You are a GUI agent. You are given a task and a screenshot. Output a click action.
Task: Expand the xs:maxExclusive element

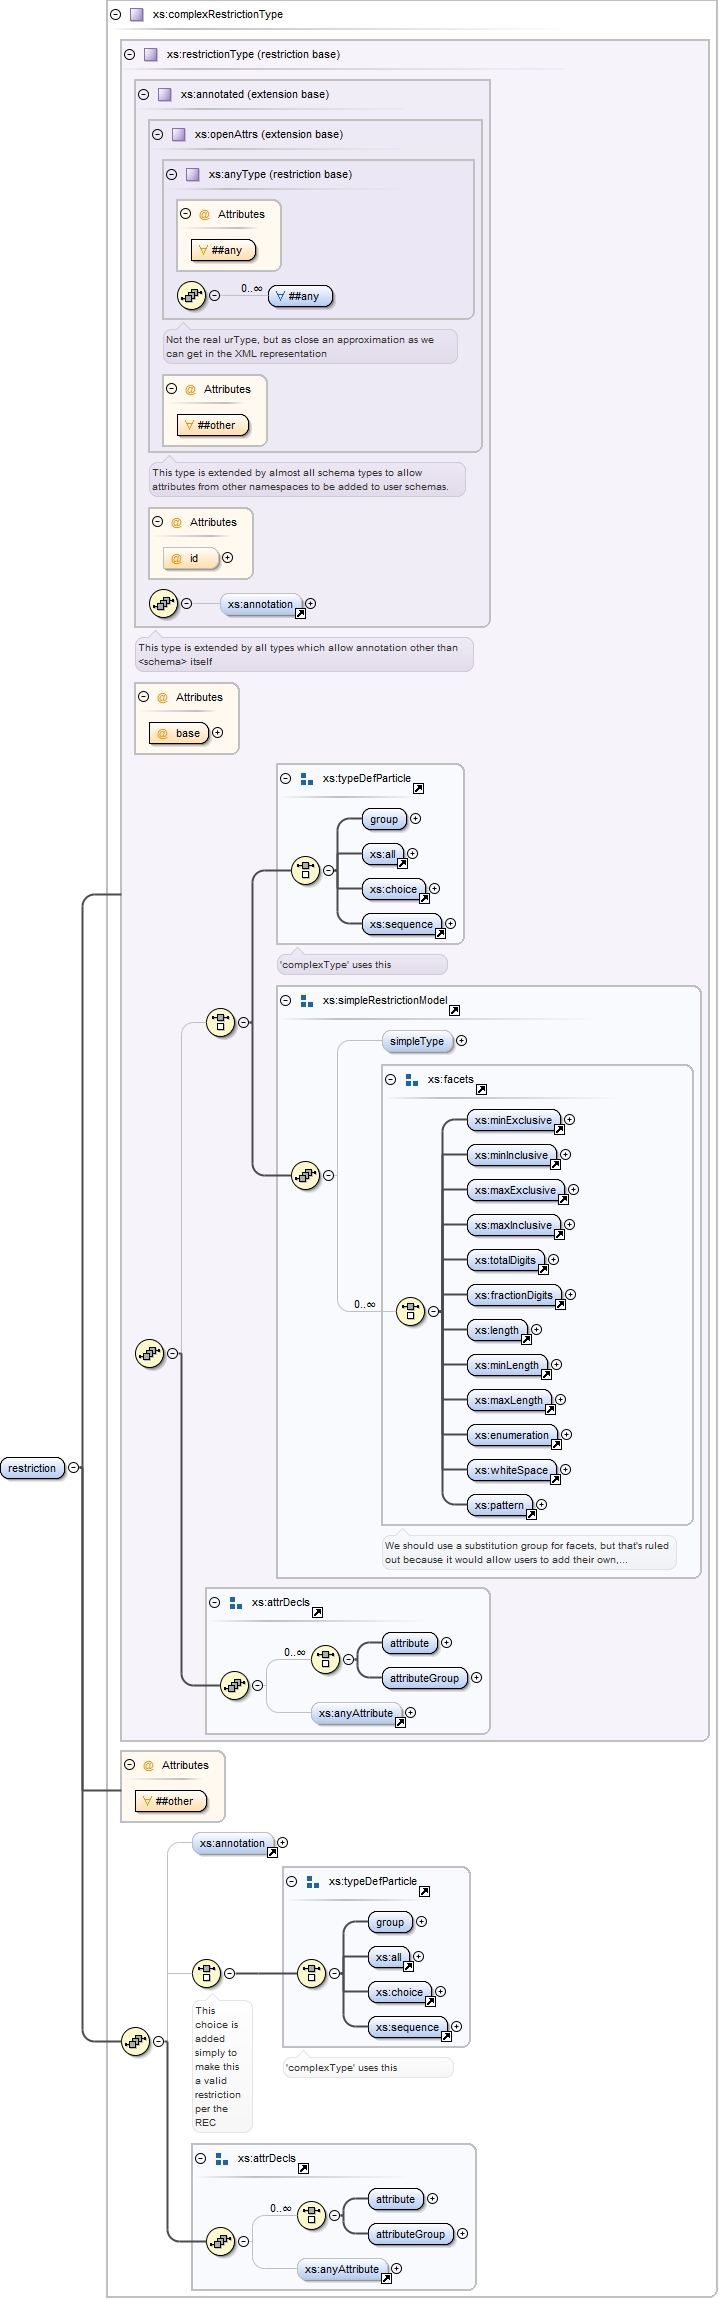(573, 1190)
